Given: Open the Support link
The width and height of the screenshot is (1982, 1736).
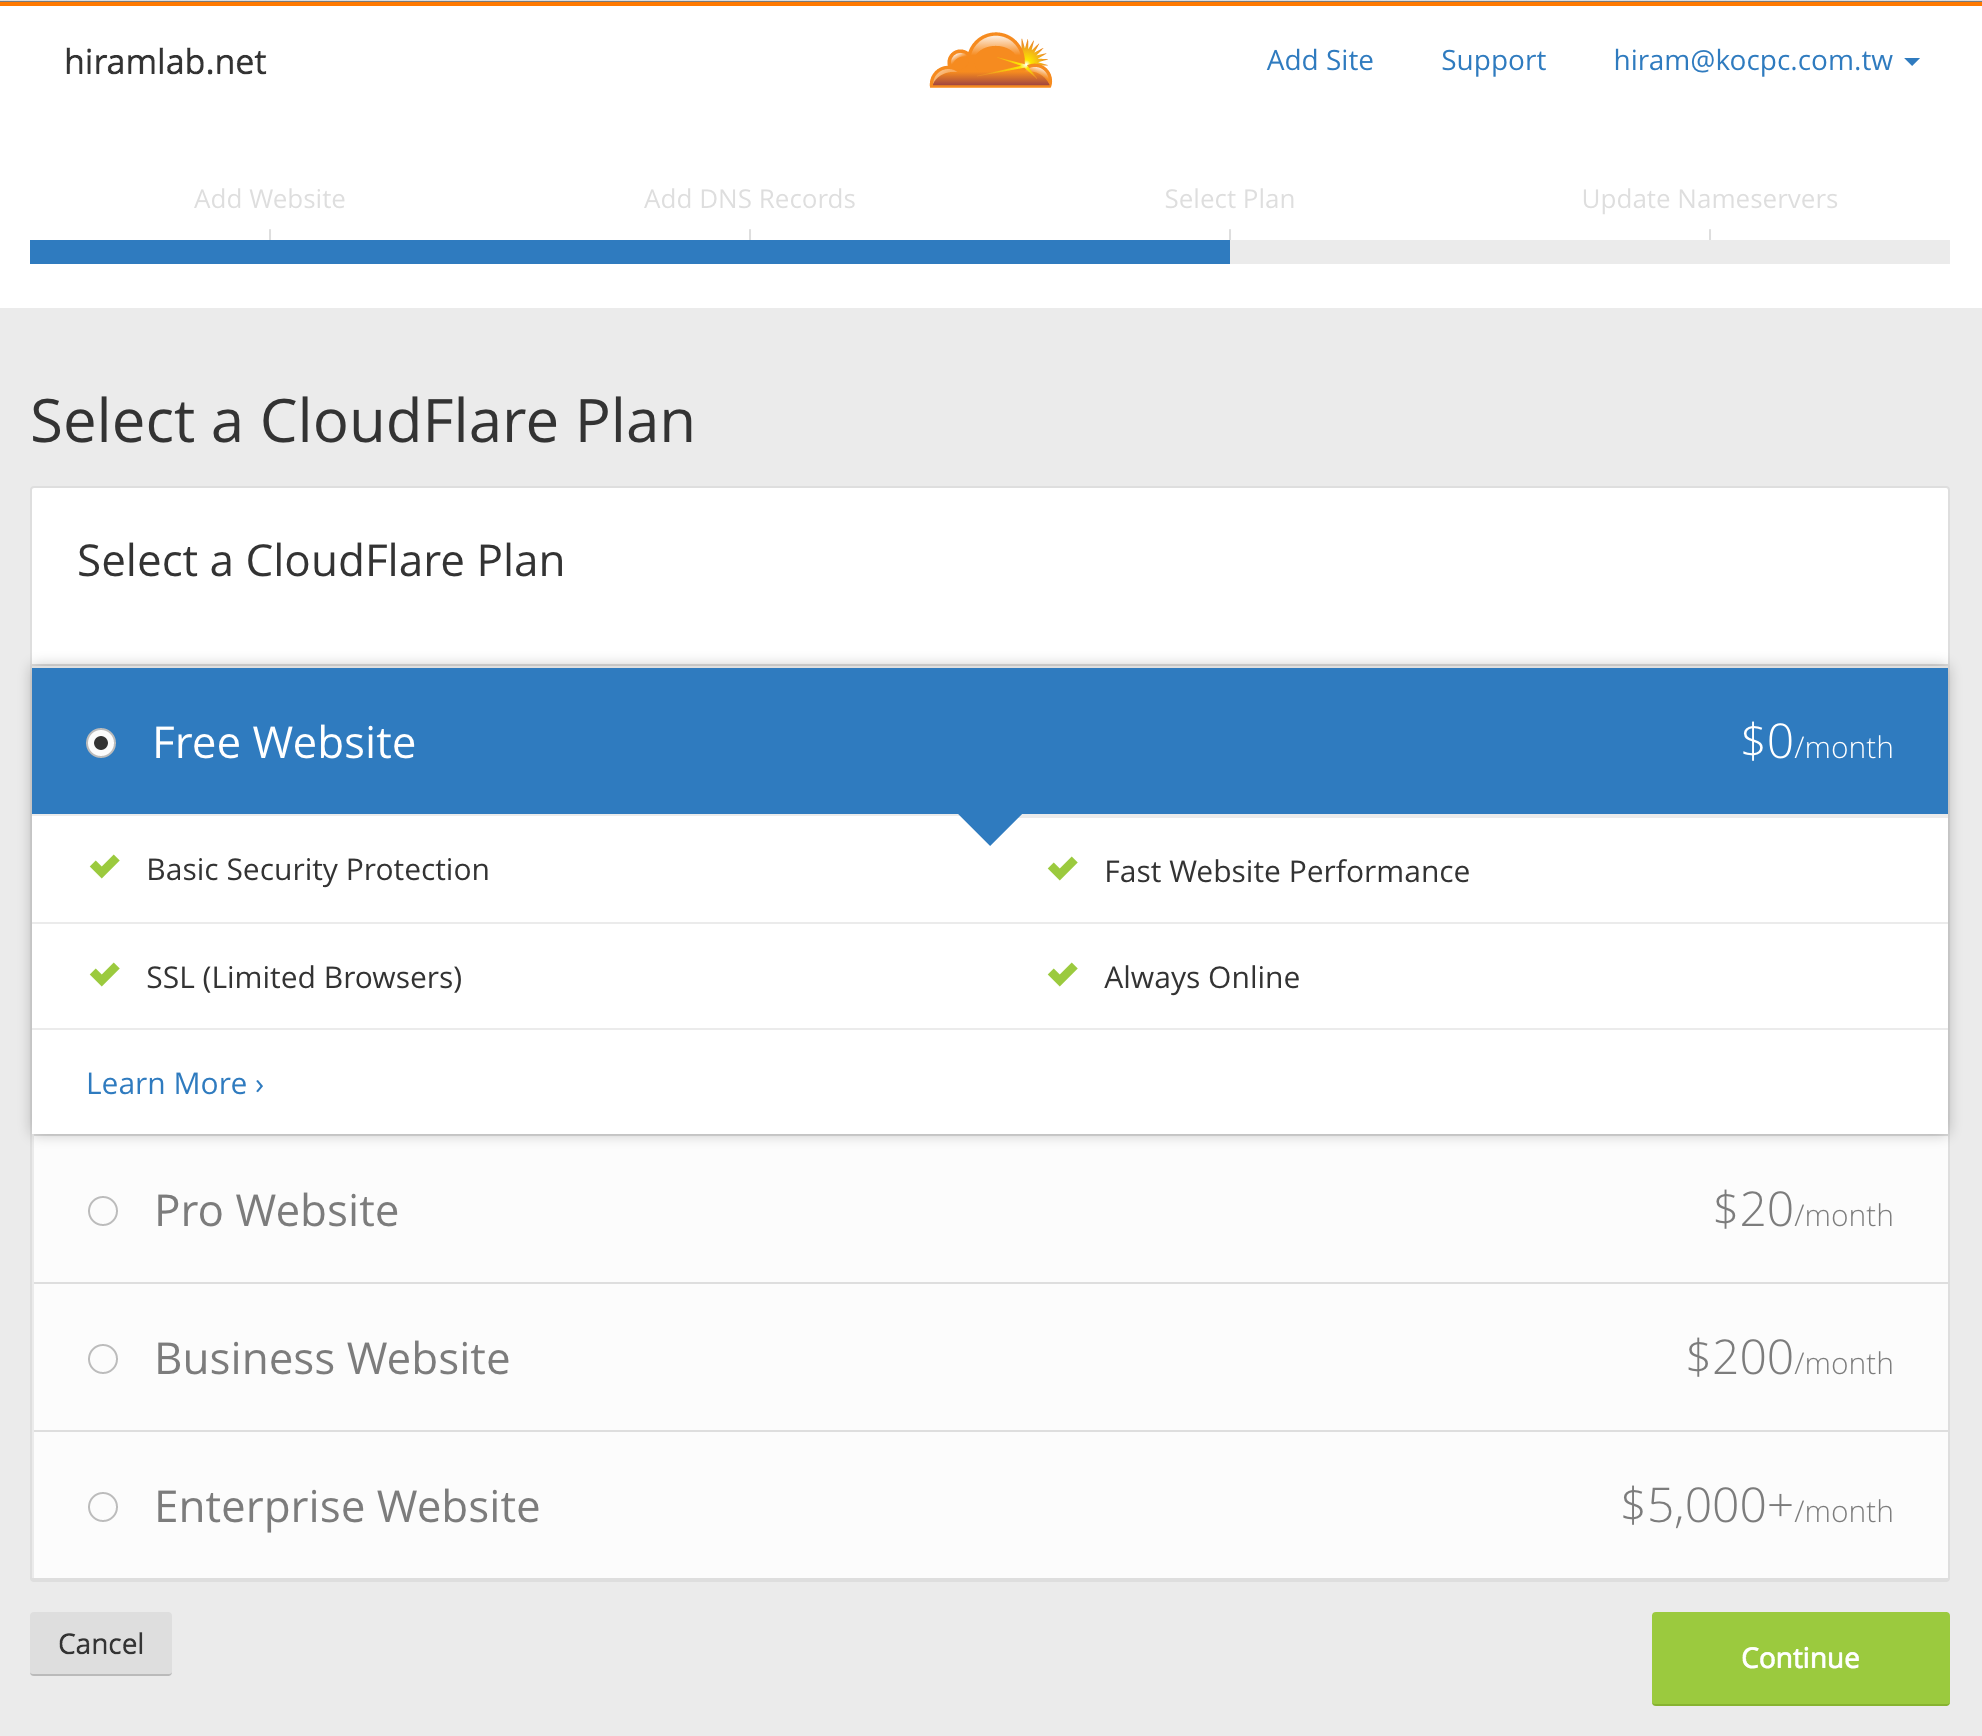Looking at the screenshot, I should pos(1493,60).
